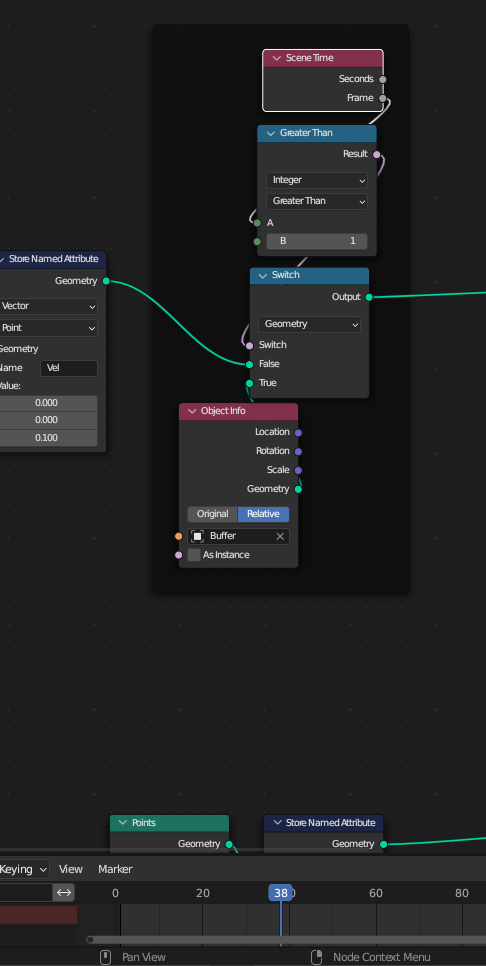Viewport: 486px width, 966px height.
Task: Open the Vector data type dropdown
Action: (48, 306)
